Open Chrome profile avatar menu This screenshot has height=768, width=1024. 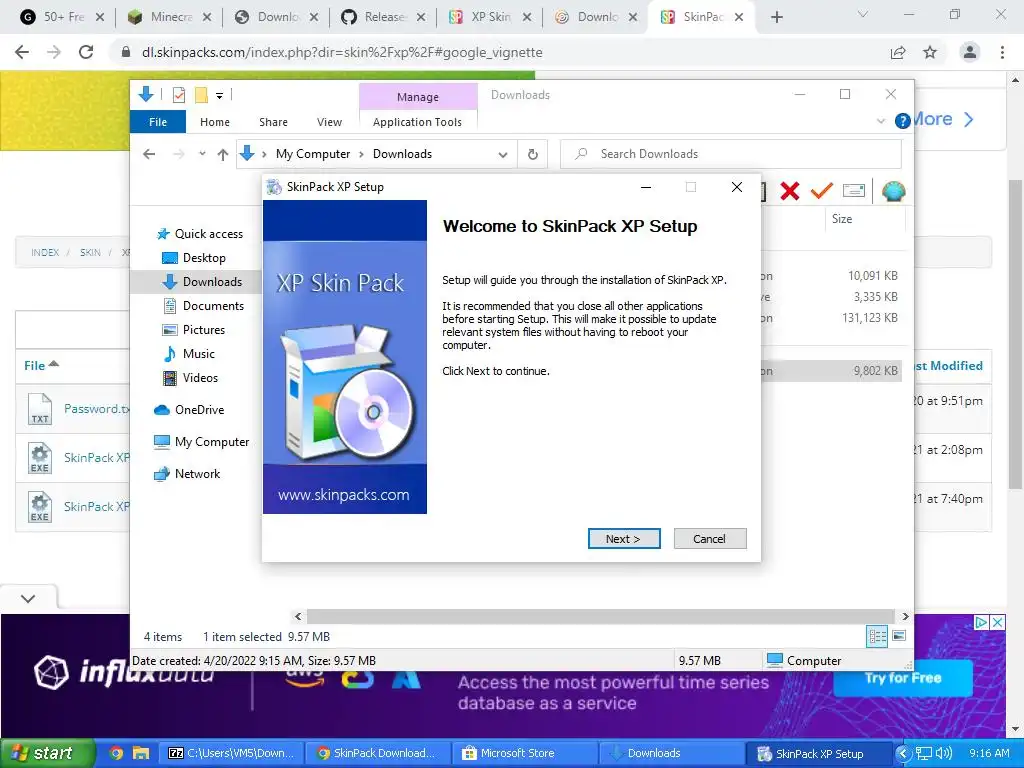point(970,52)
